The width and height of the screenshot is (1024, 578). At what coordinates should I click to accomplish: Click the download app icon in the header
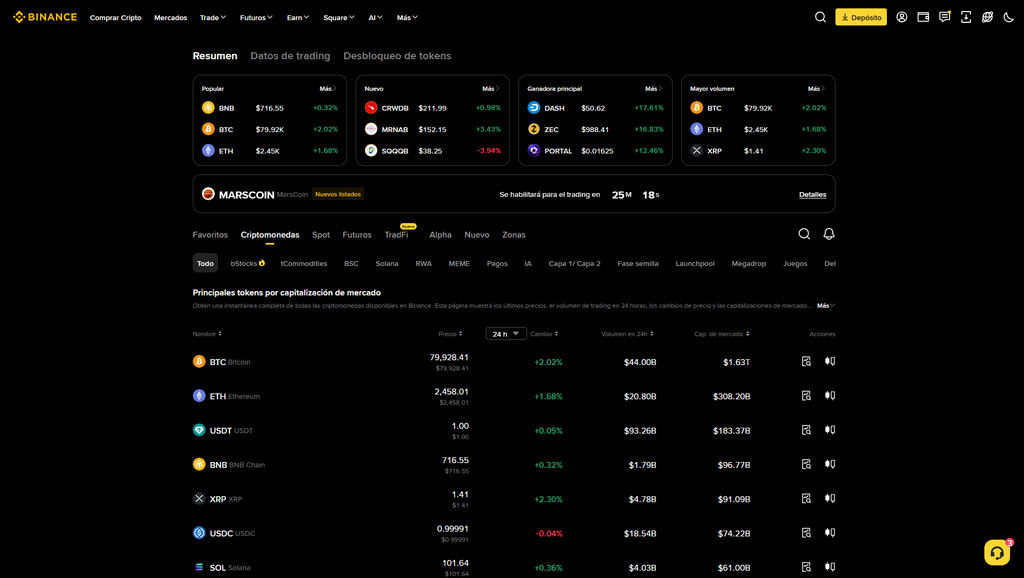pyautogui.click(x=966, y=18)
